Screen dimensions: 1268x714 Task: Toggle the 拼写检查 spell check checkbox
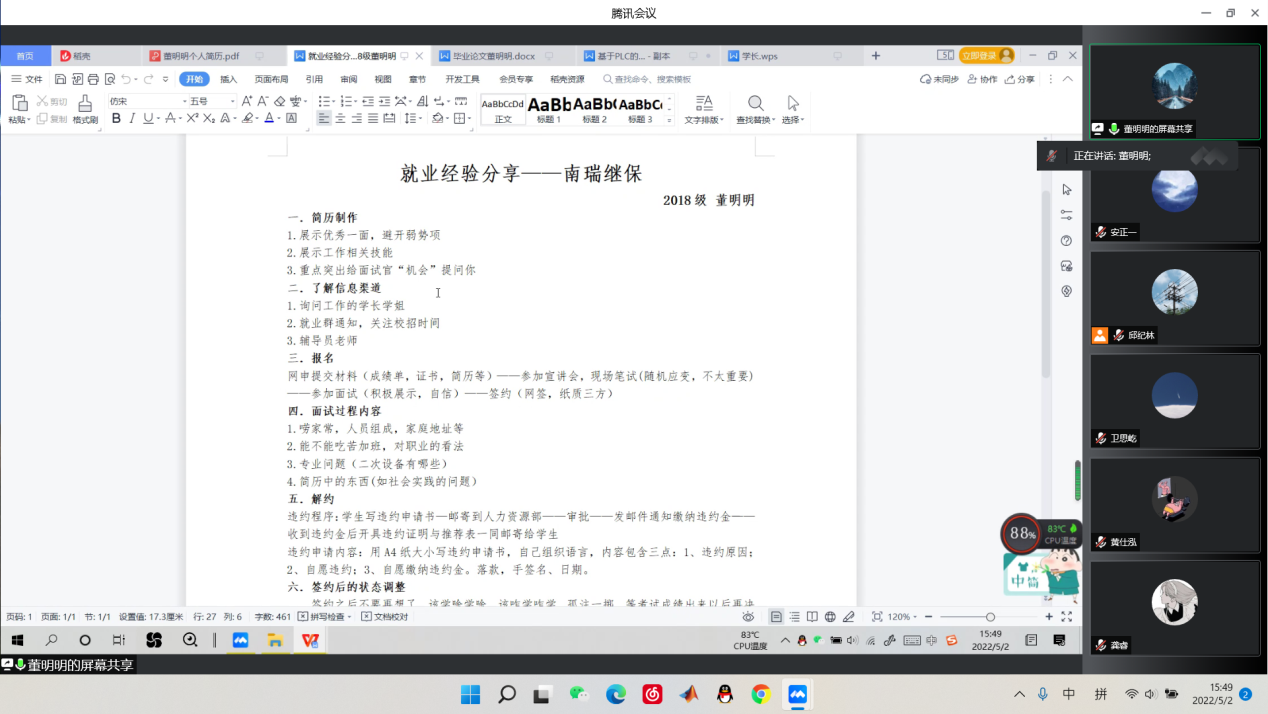(303, 617)
